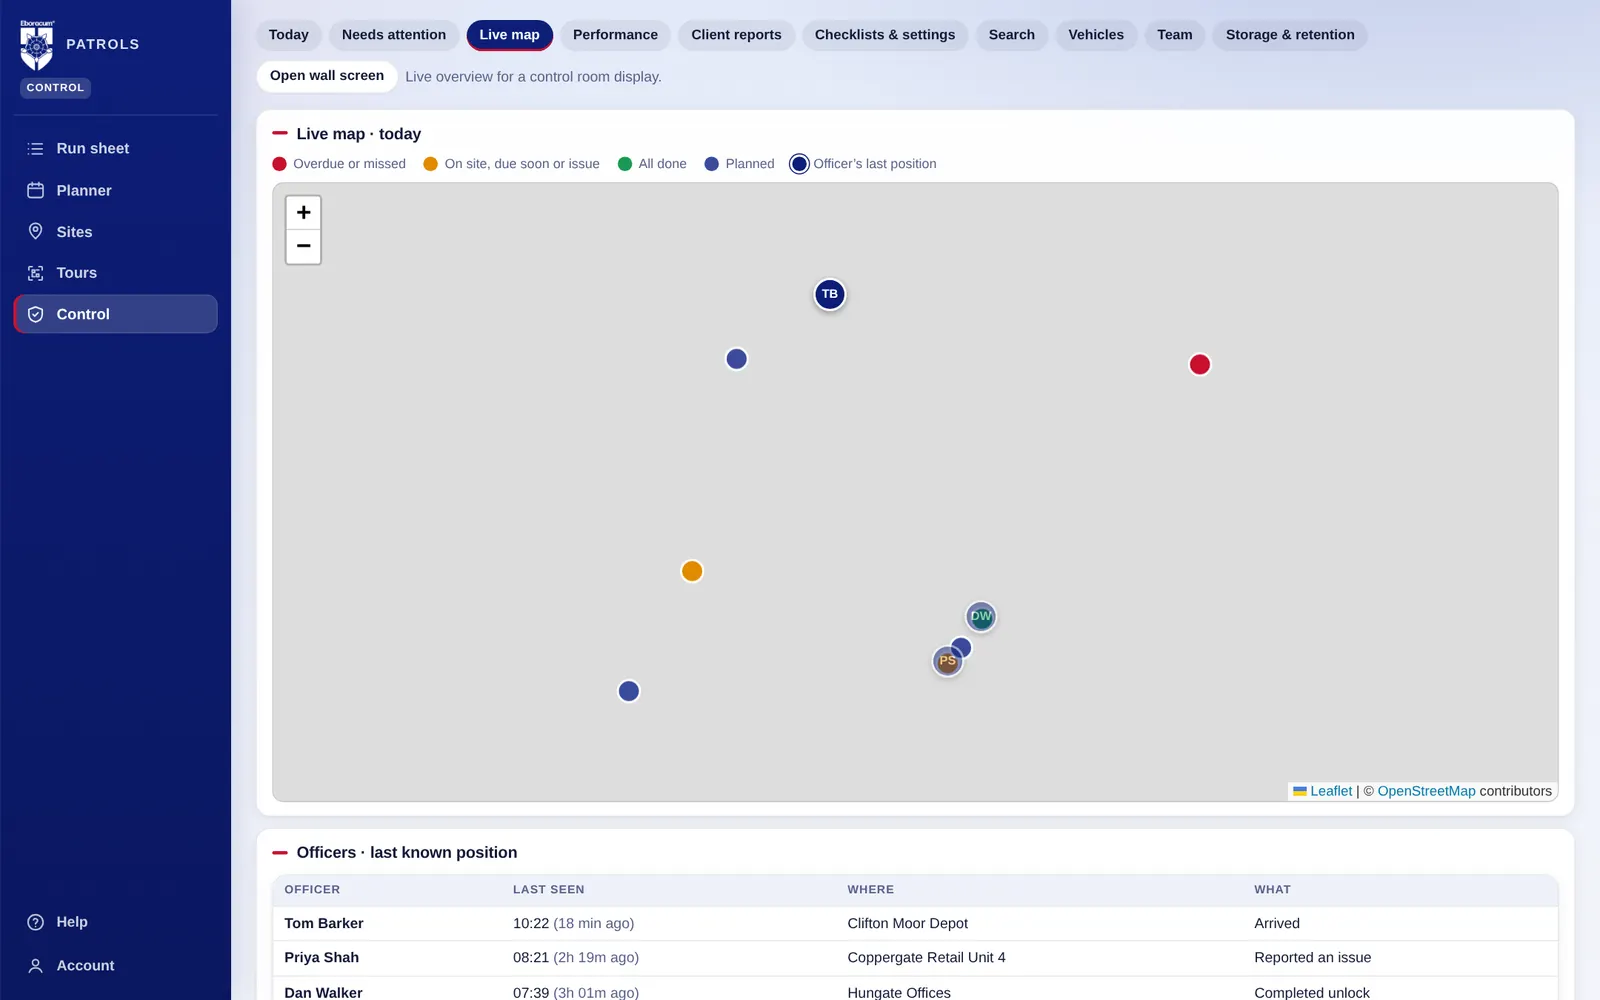
Task: Open the Needs attention tab
Action: [x=394, y=35]
